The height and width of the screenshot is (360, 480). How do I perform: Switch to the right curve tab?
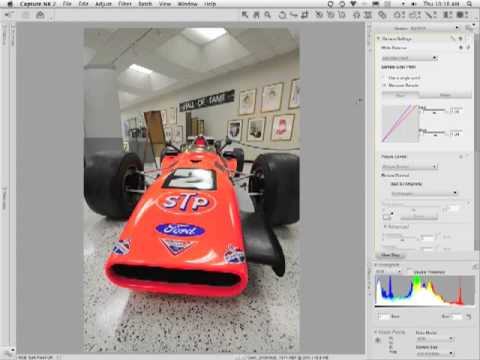tap(445, 95)
